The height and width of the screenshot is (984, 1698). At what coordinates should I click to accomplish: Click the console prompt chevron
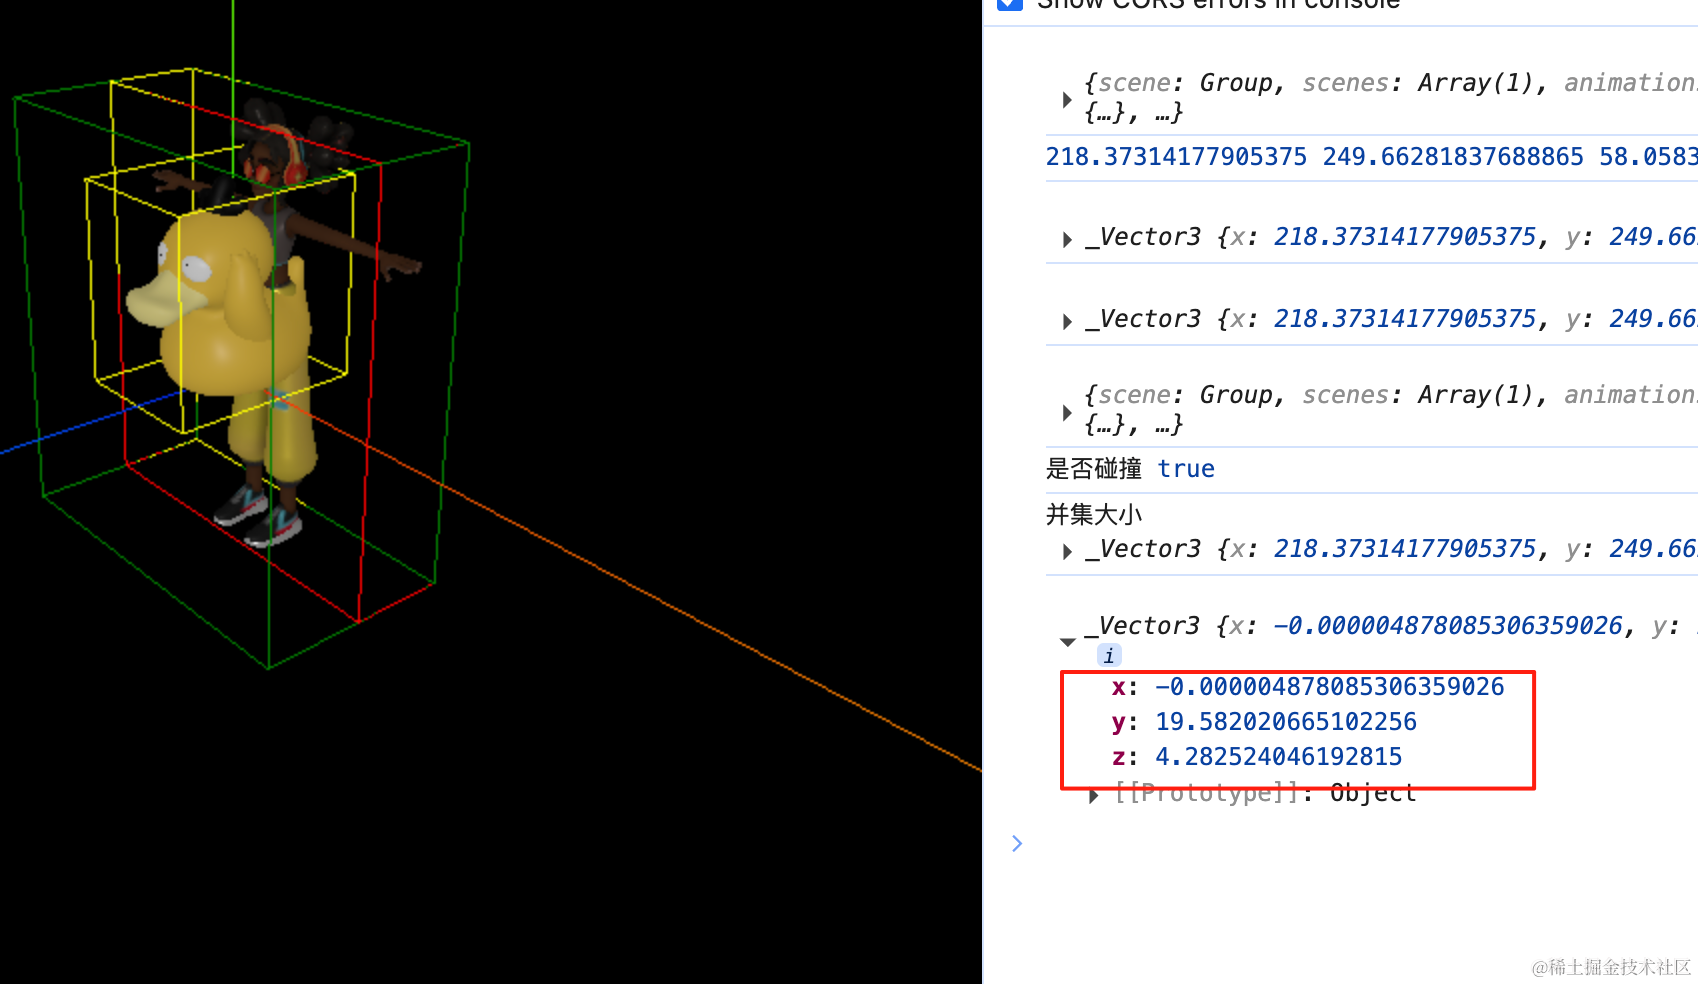1017,843
